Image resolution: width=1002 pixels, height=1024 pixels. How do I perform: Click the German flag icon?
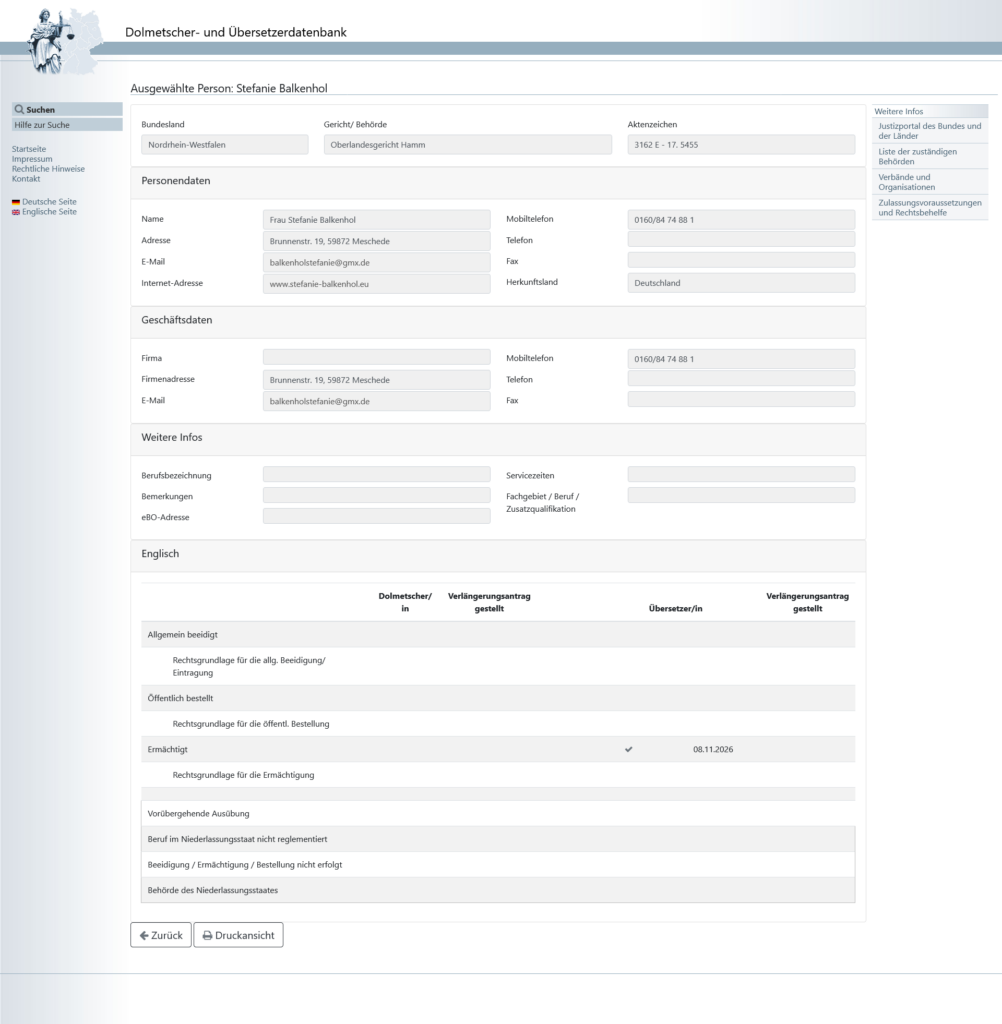tap(16, 202)
